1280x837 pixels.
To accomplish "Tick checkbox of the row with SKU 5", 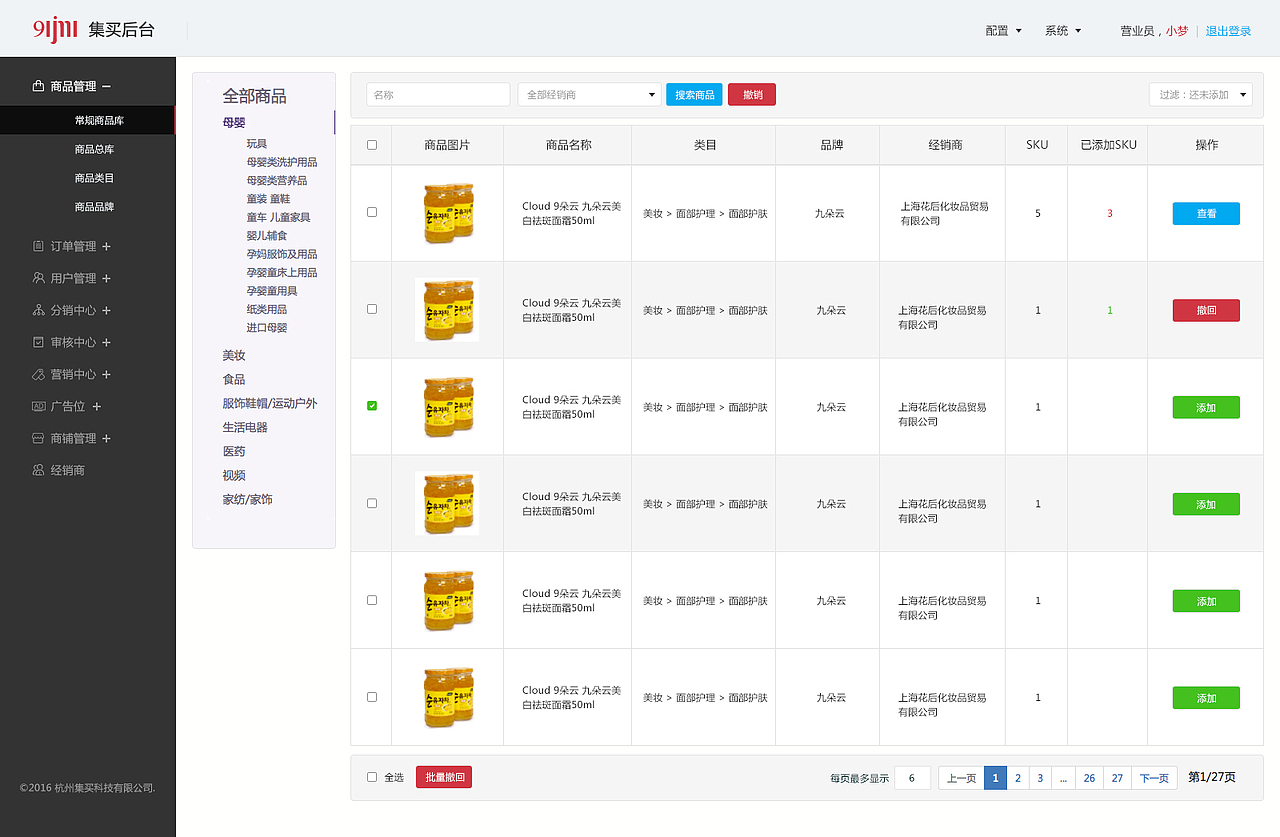I will pyautogui.click(x=372, y=212).
